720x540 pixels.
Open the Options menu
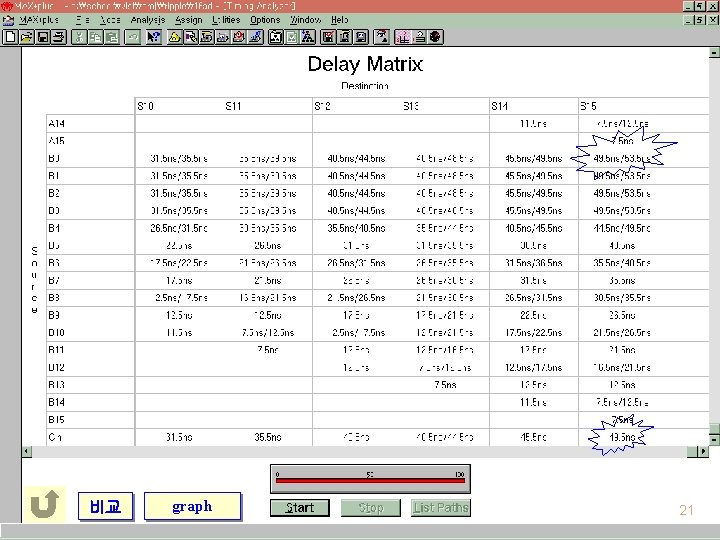pos(265,20)
